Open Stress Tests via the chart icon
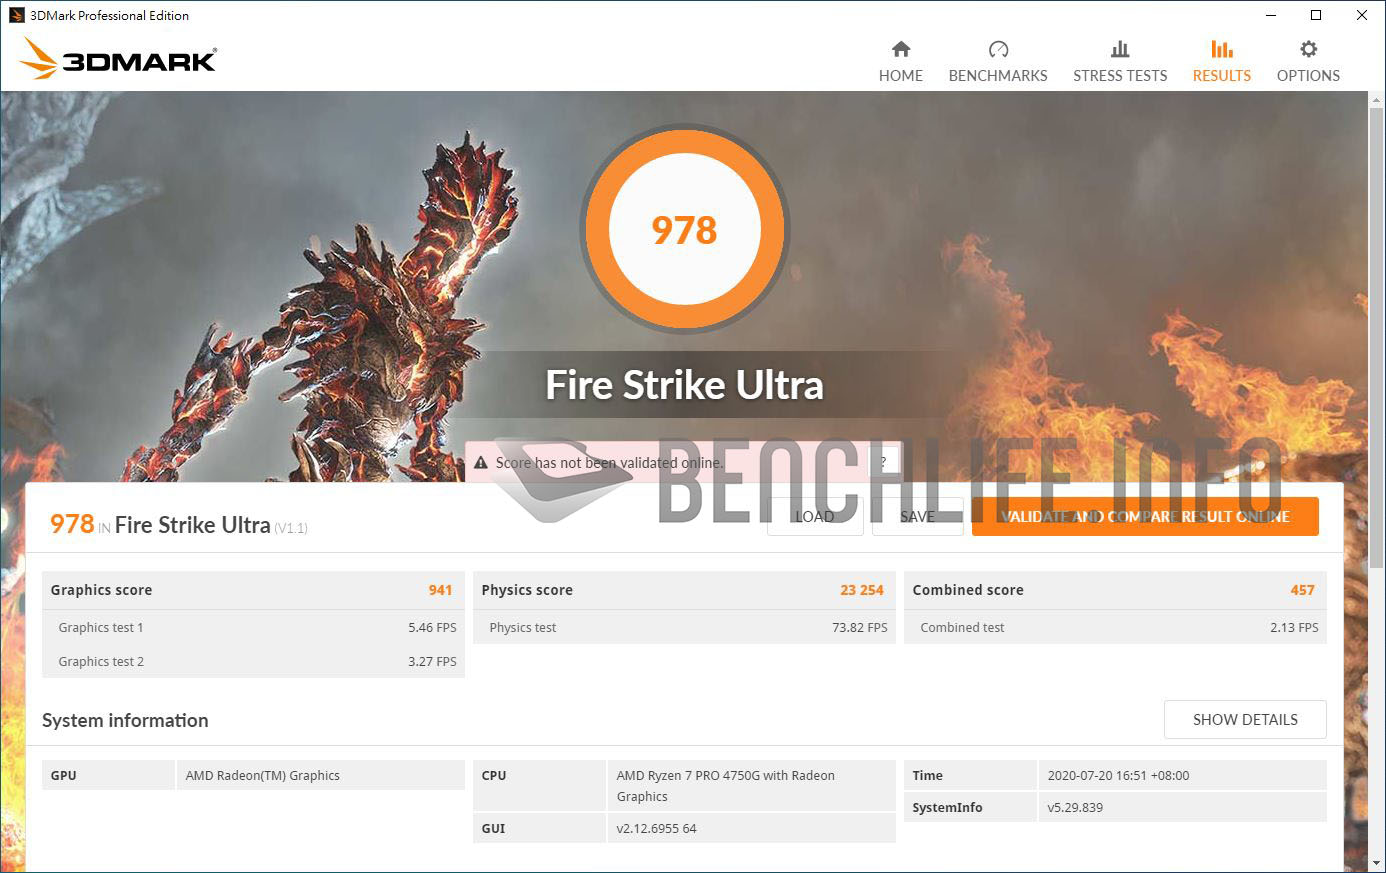 pyautogui.click(x=1119, y=47)
